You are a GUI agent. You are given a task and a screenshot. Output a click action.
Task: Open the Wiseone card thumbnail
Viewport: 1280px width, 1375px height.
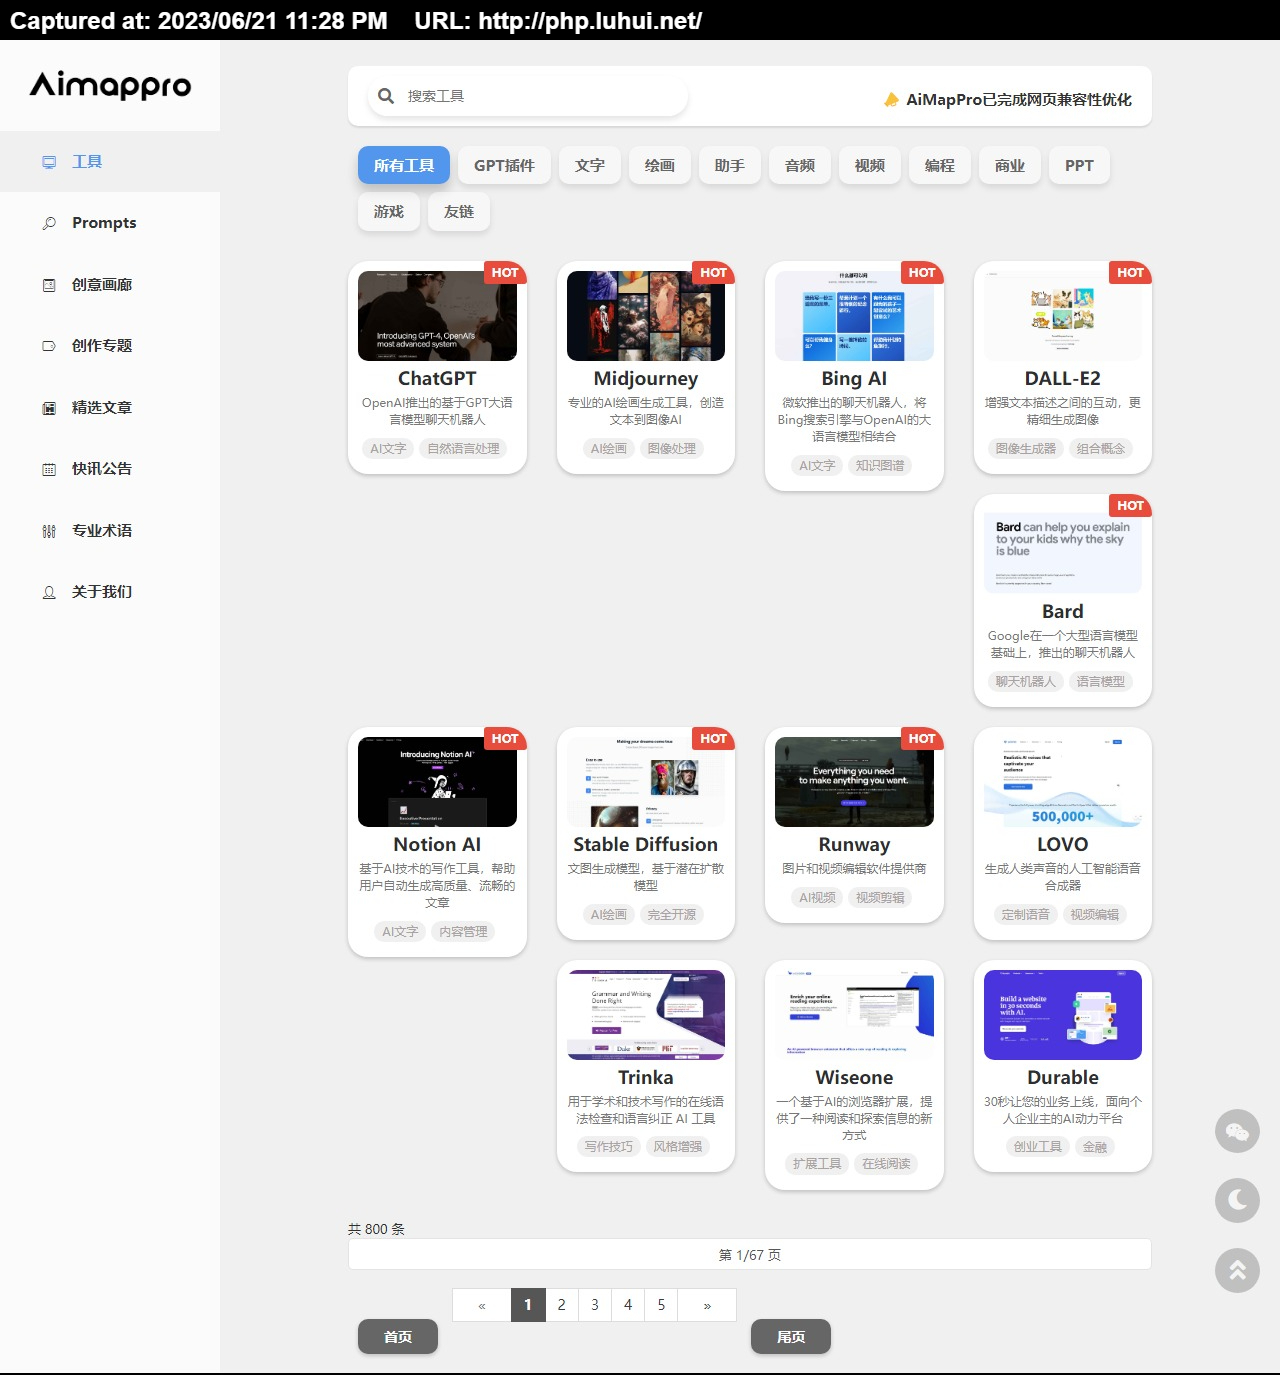pos(854,1015)
